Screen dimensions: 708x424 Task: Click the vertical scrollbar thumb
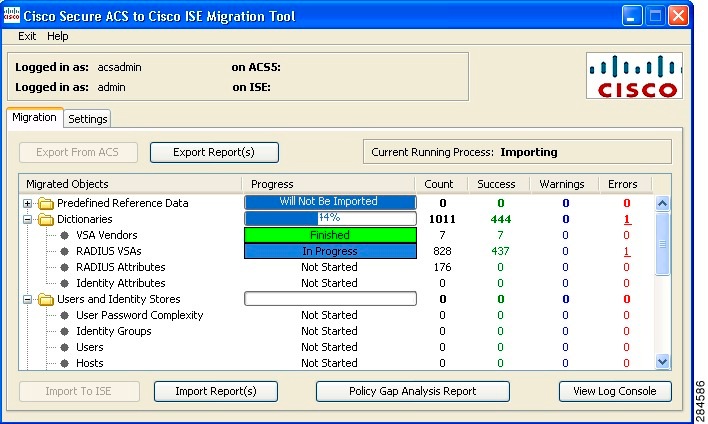click(662, 244)
